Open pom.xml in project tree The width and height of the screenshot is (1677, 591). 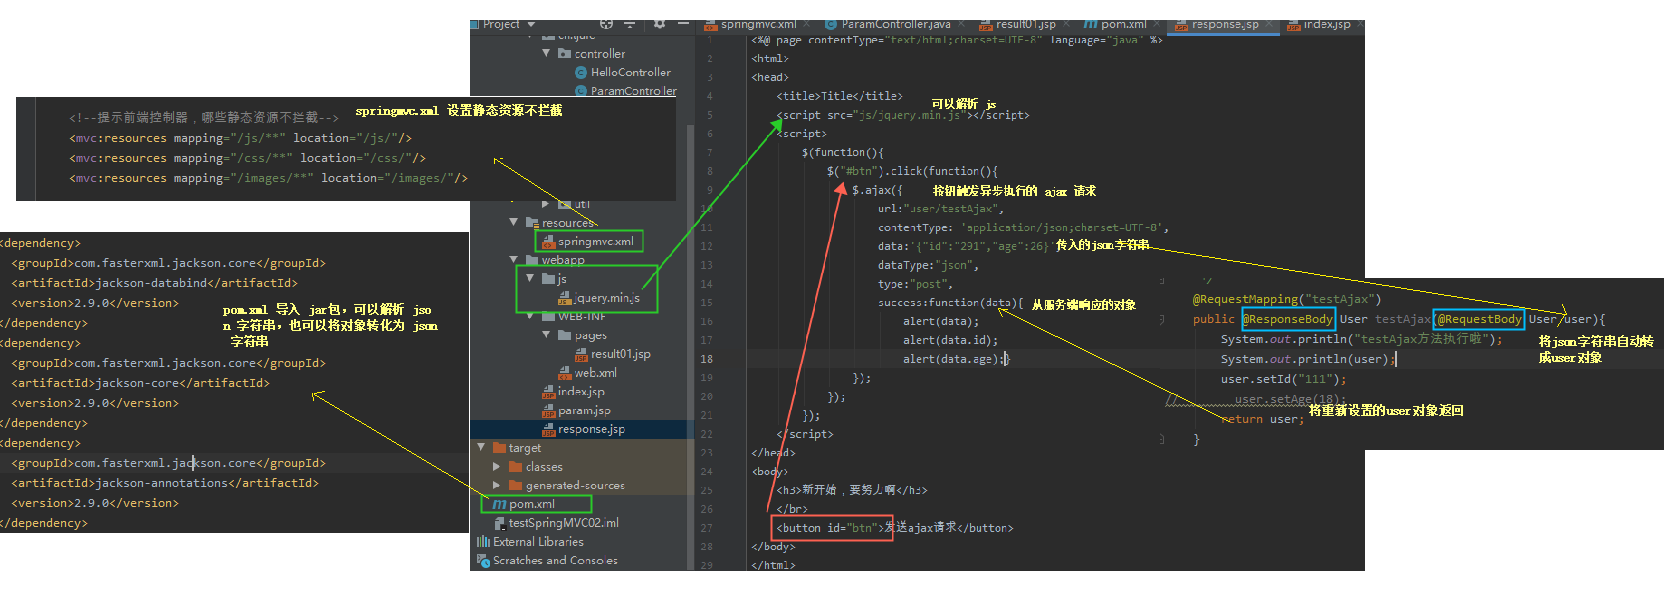coord(531,504)
